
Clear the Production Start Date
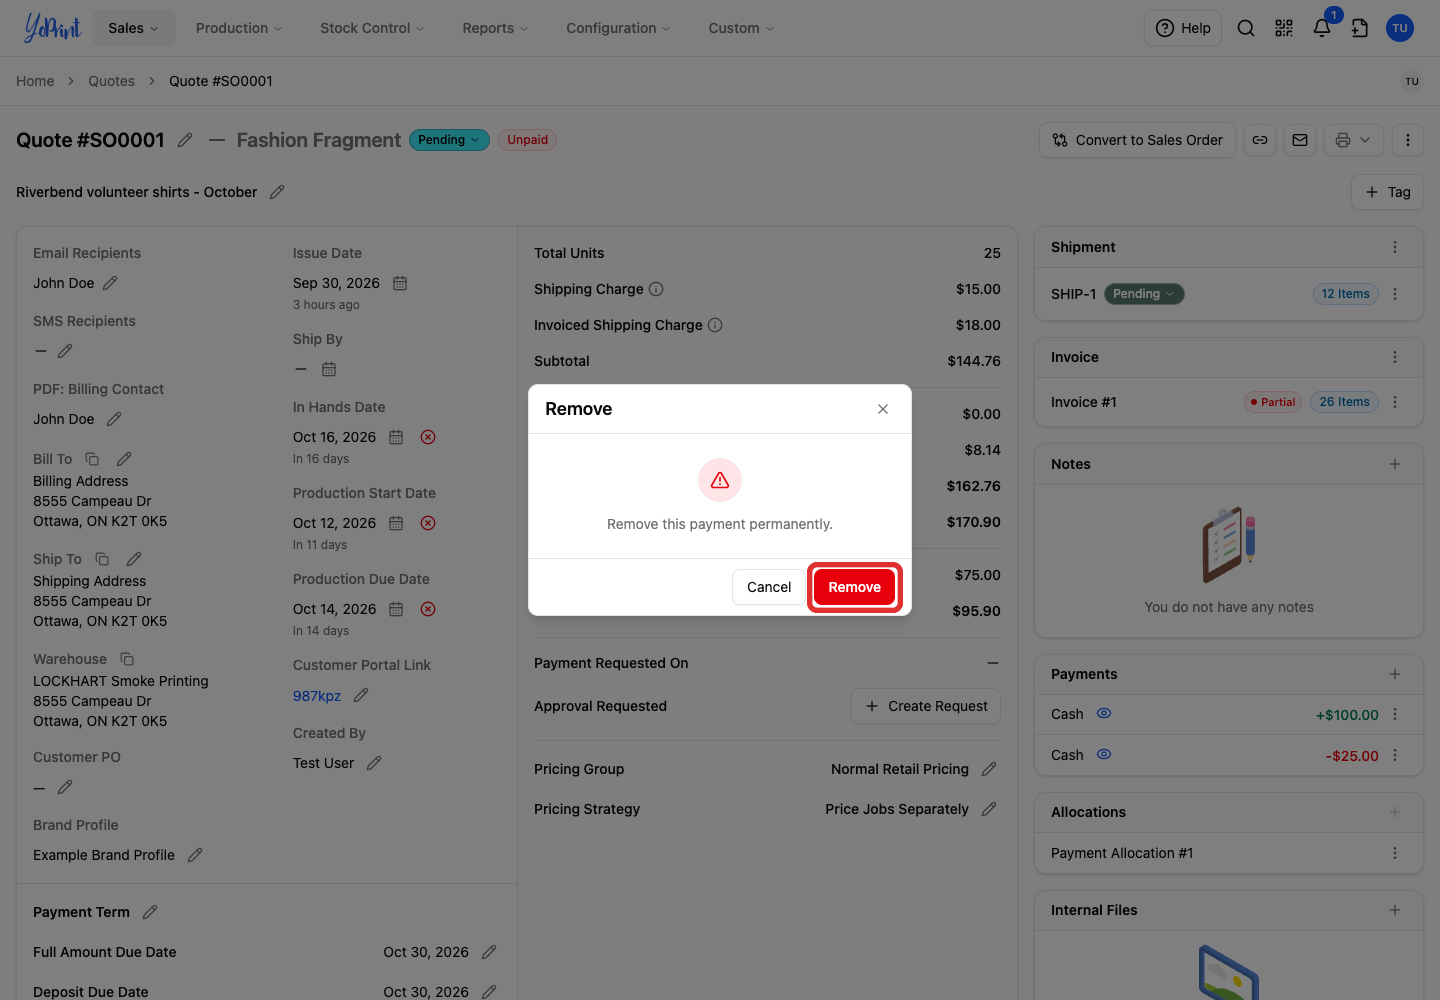pyautogui.click(x=428, y=523)
